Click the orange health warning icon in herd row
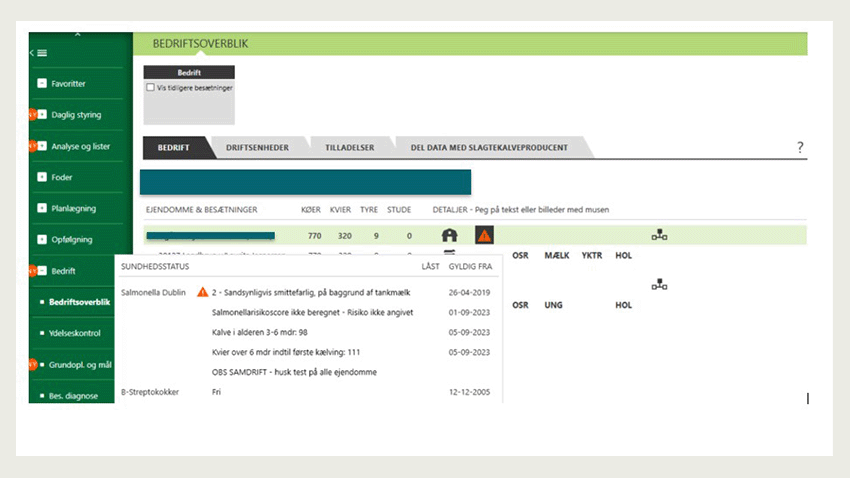850x478 pixels. [484, 236]
